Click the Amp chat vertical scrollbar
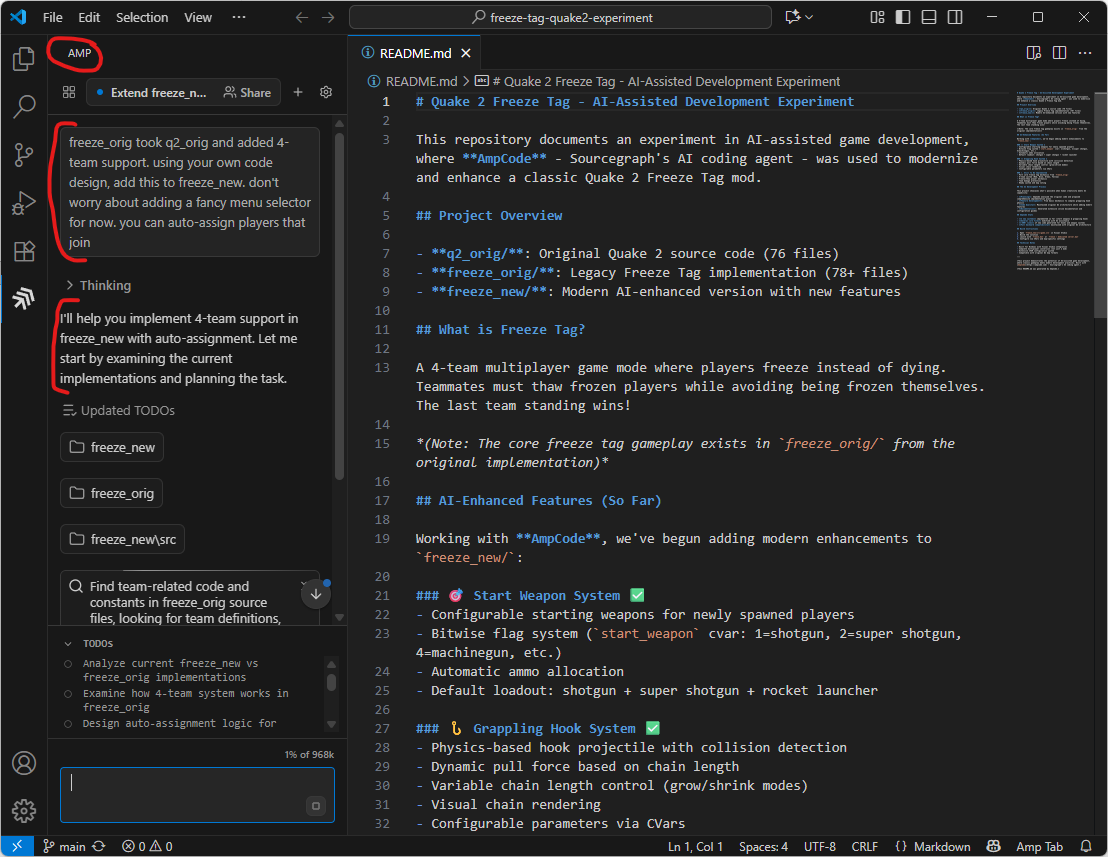Viewport: 1108px width, 857px height. (339, 307)
